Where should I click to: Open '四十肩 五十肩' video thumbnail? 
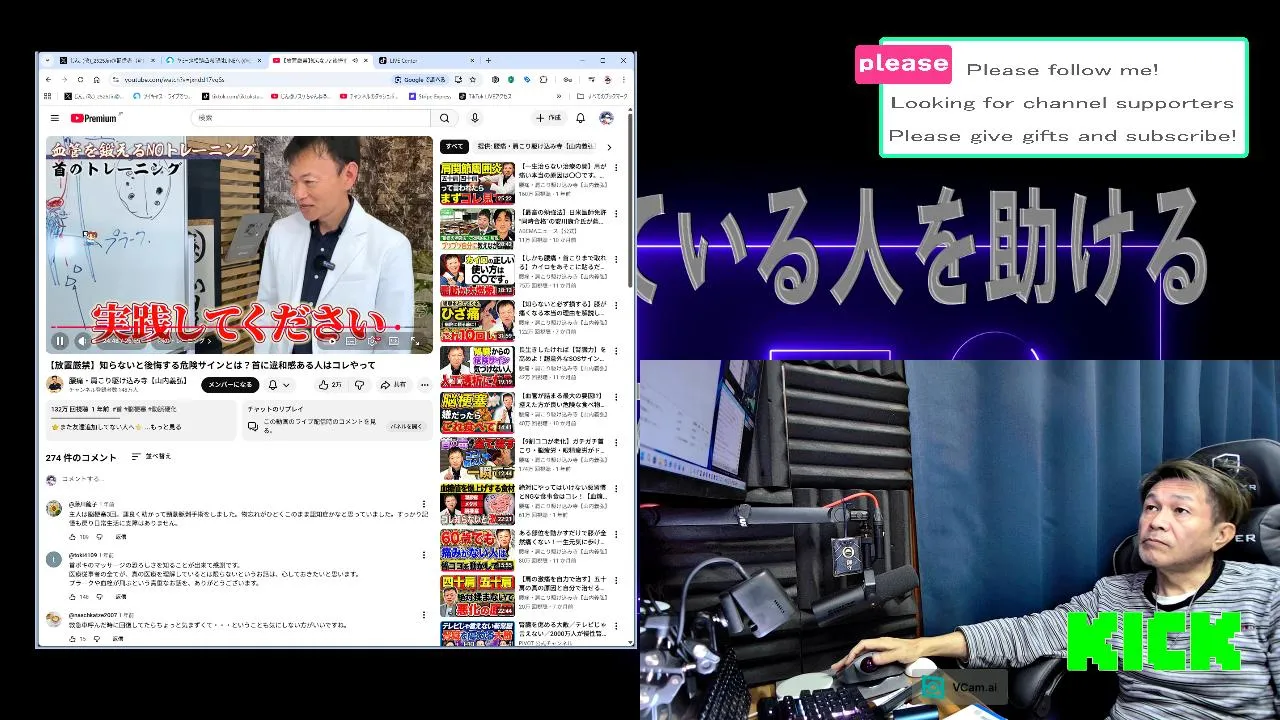(x=477, y=596)
